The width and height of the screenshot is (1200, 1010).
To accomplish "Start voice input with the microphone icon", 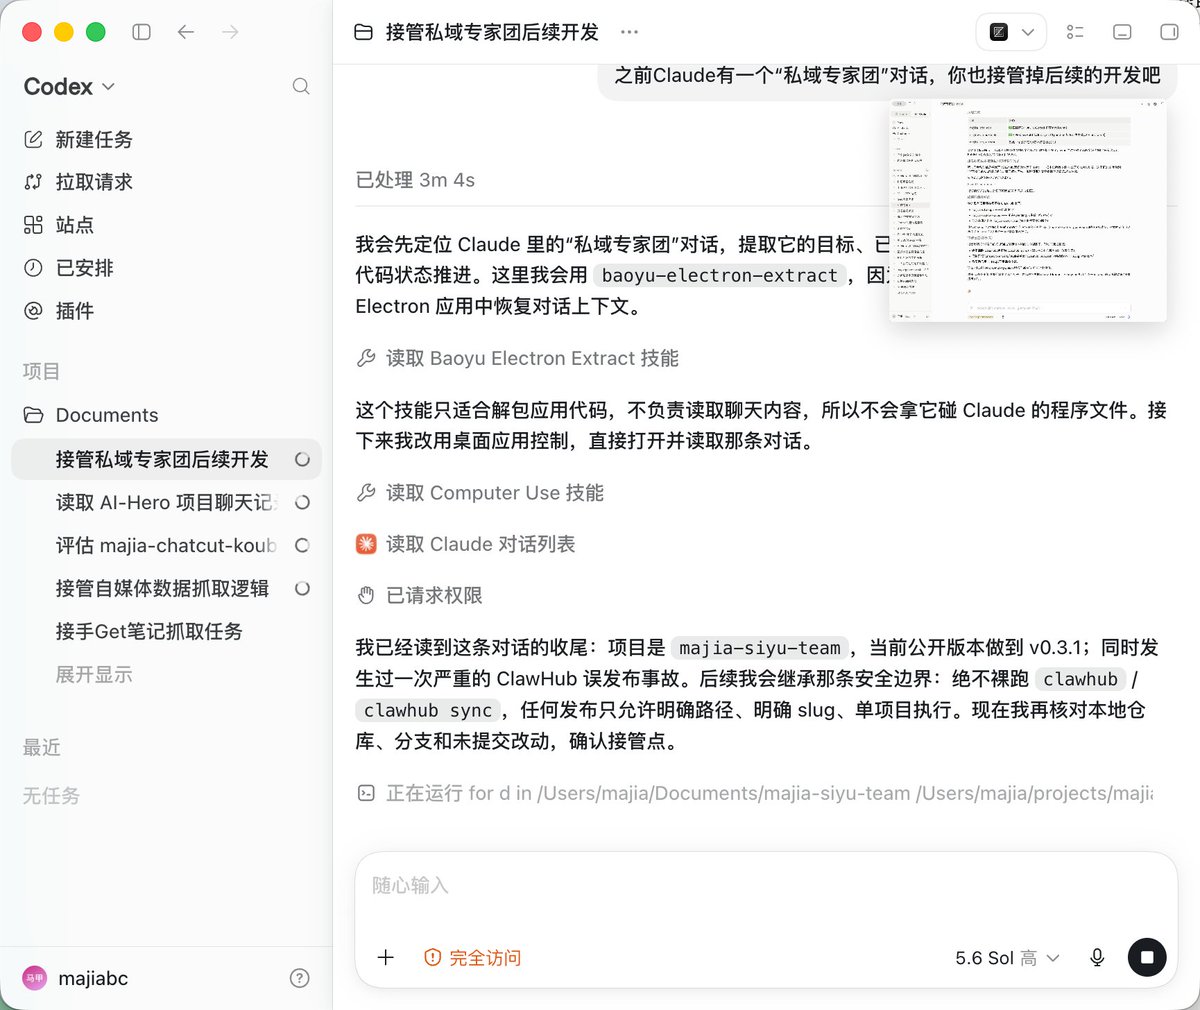I will [1097, 957].
